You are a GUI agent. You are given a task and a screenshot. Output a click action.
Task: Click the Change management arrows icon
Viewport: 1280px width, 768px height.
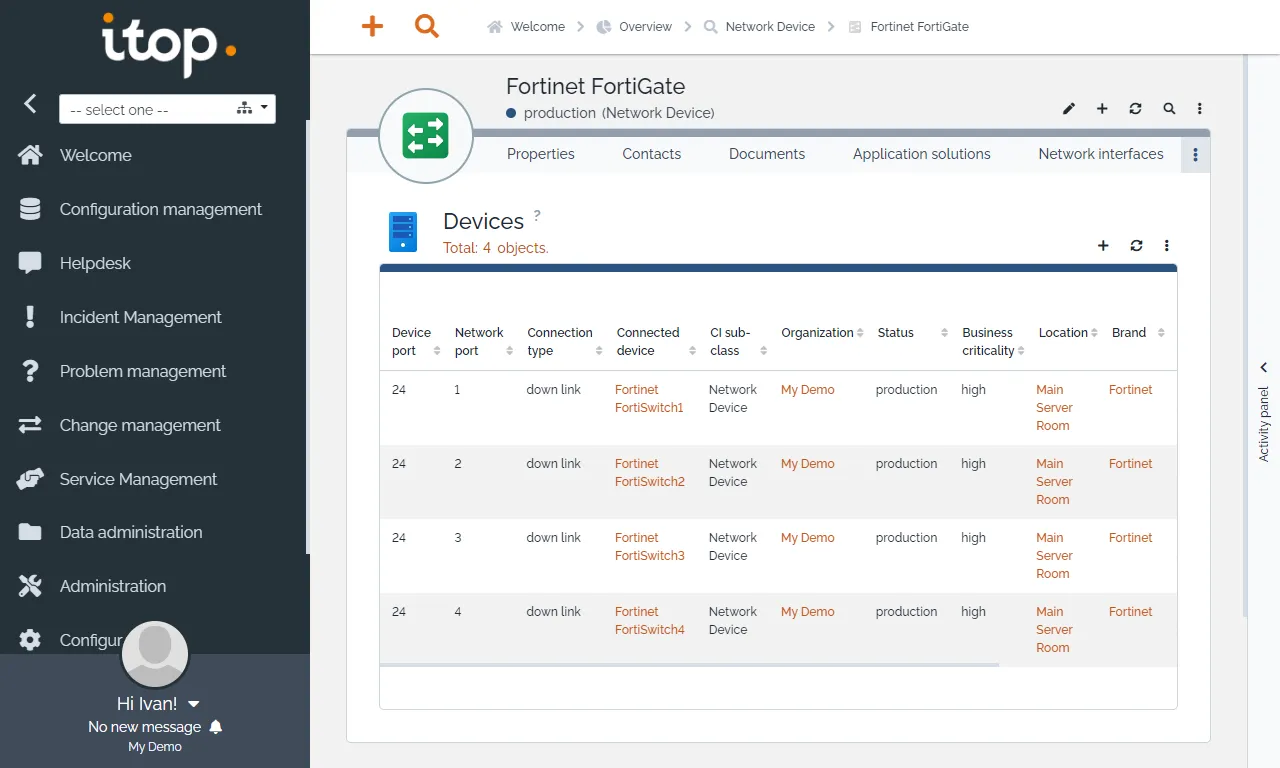(30, 425)
